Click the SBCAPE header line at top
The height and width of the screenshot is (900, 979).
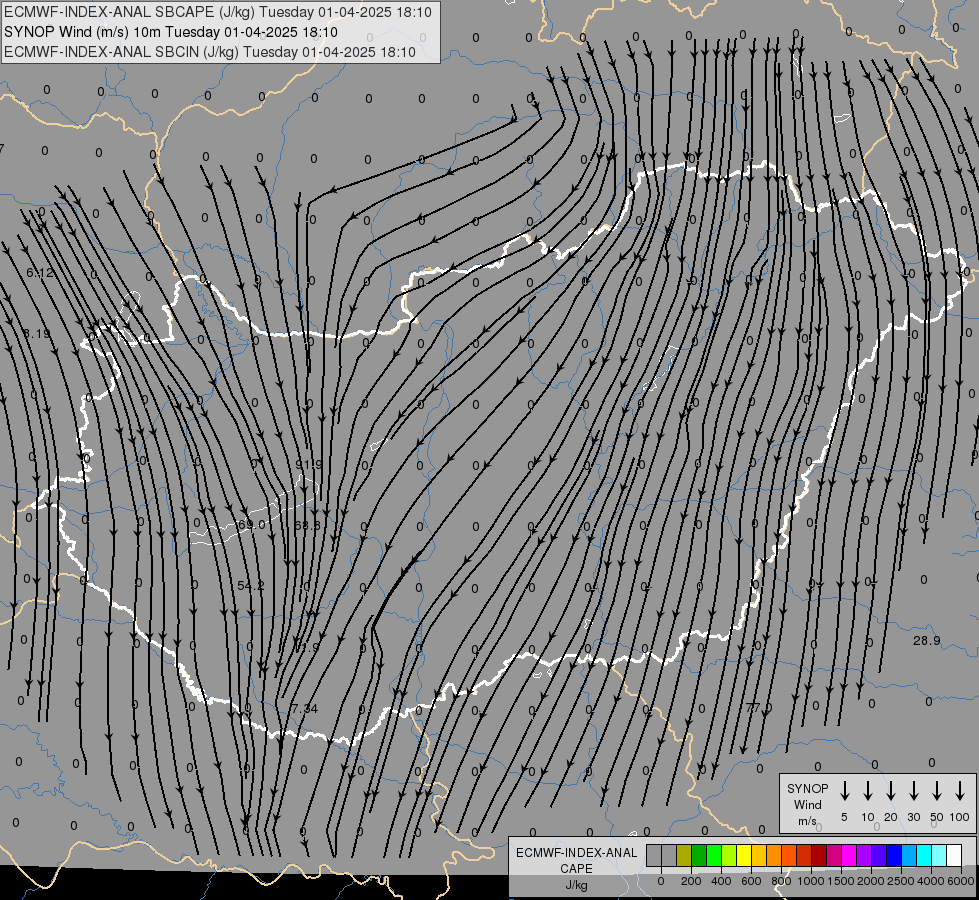coord(218,12)
